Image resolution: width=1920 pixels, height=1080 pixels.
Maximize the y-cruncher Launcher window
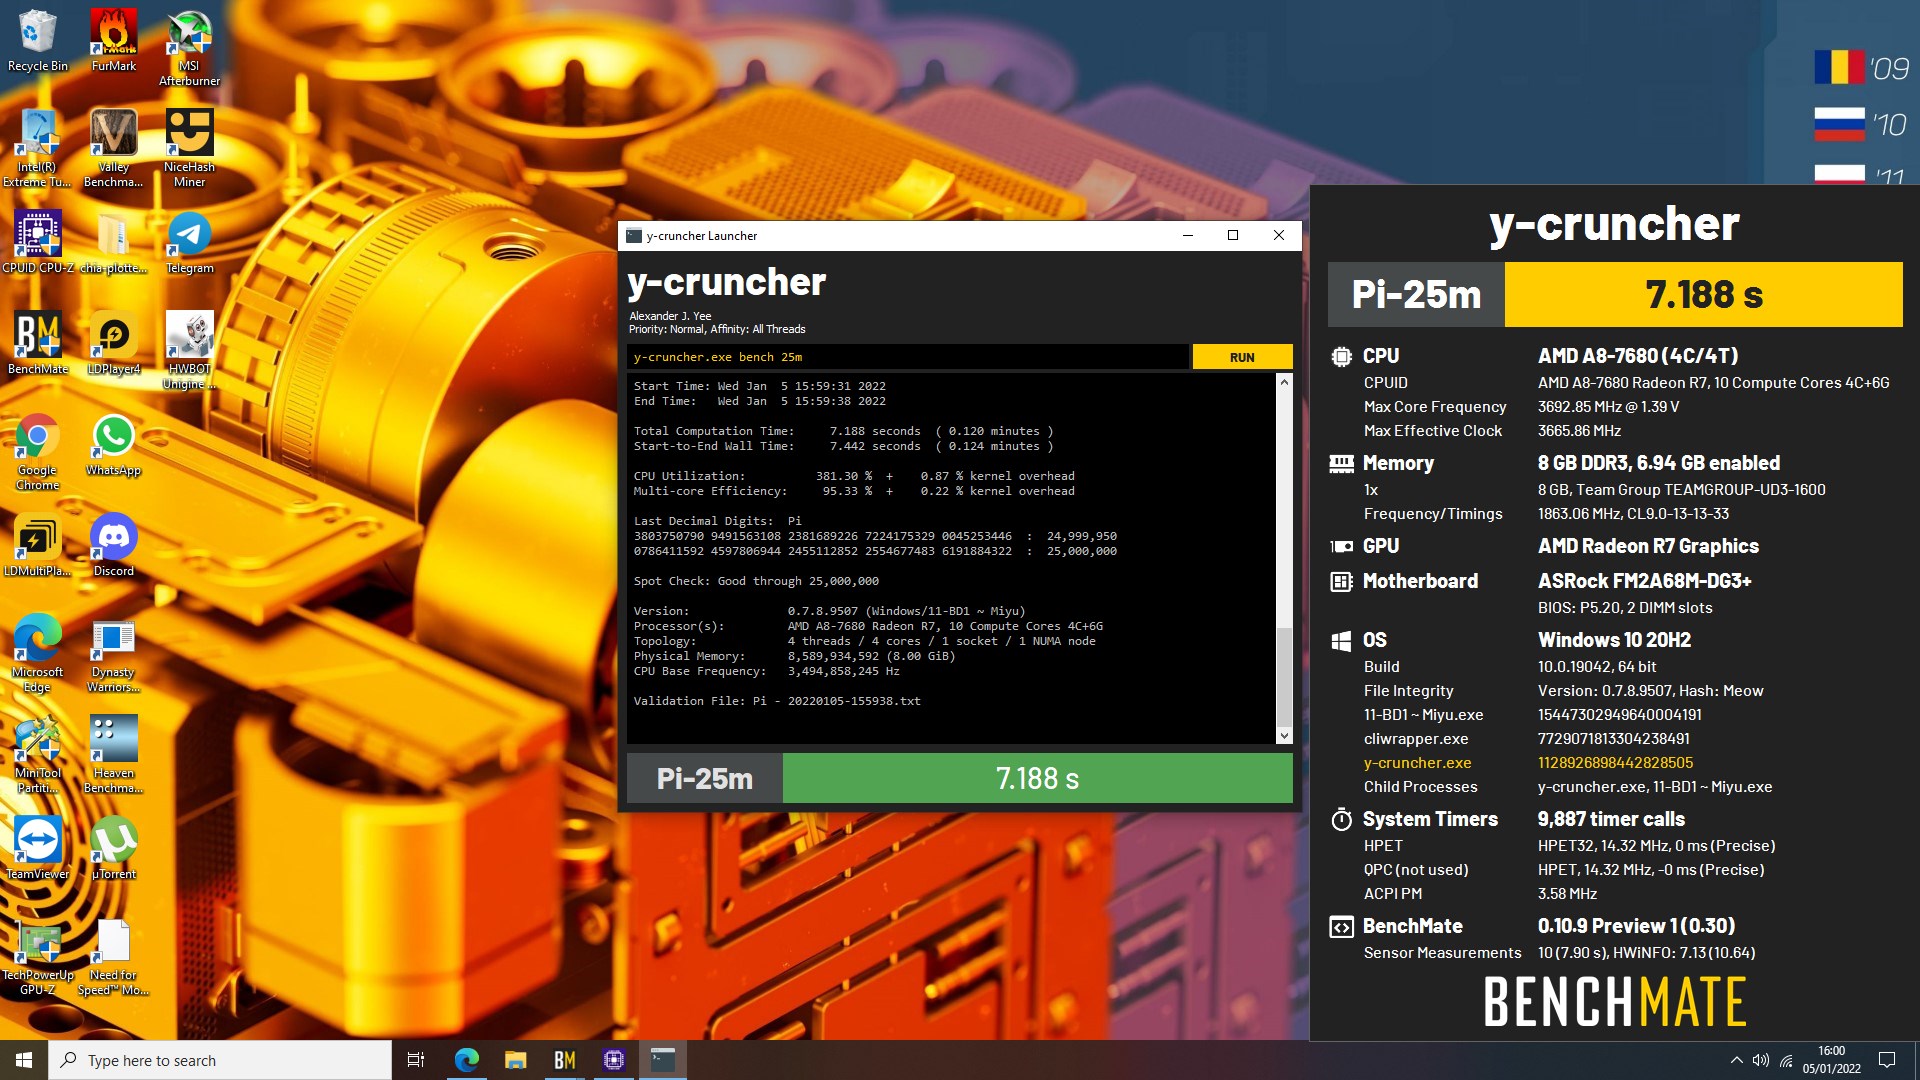[1233, 236]
